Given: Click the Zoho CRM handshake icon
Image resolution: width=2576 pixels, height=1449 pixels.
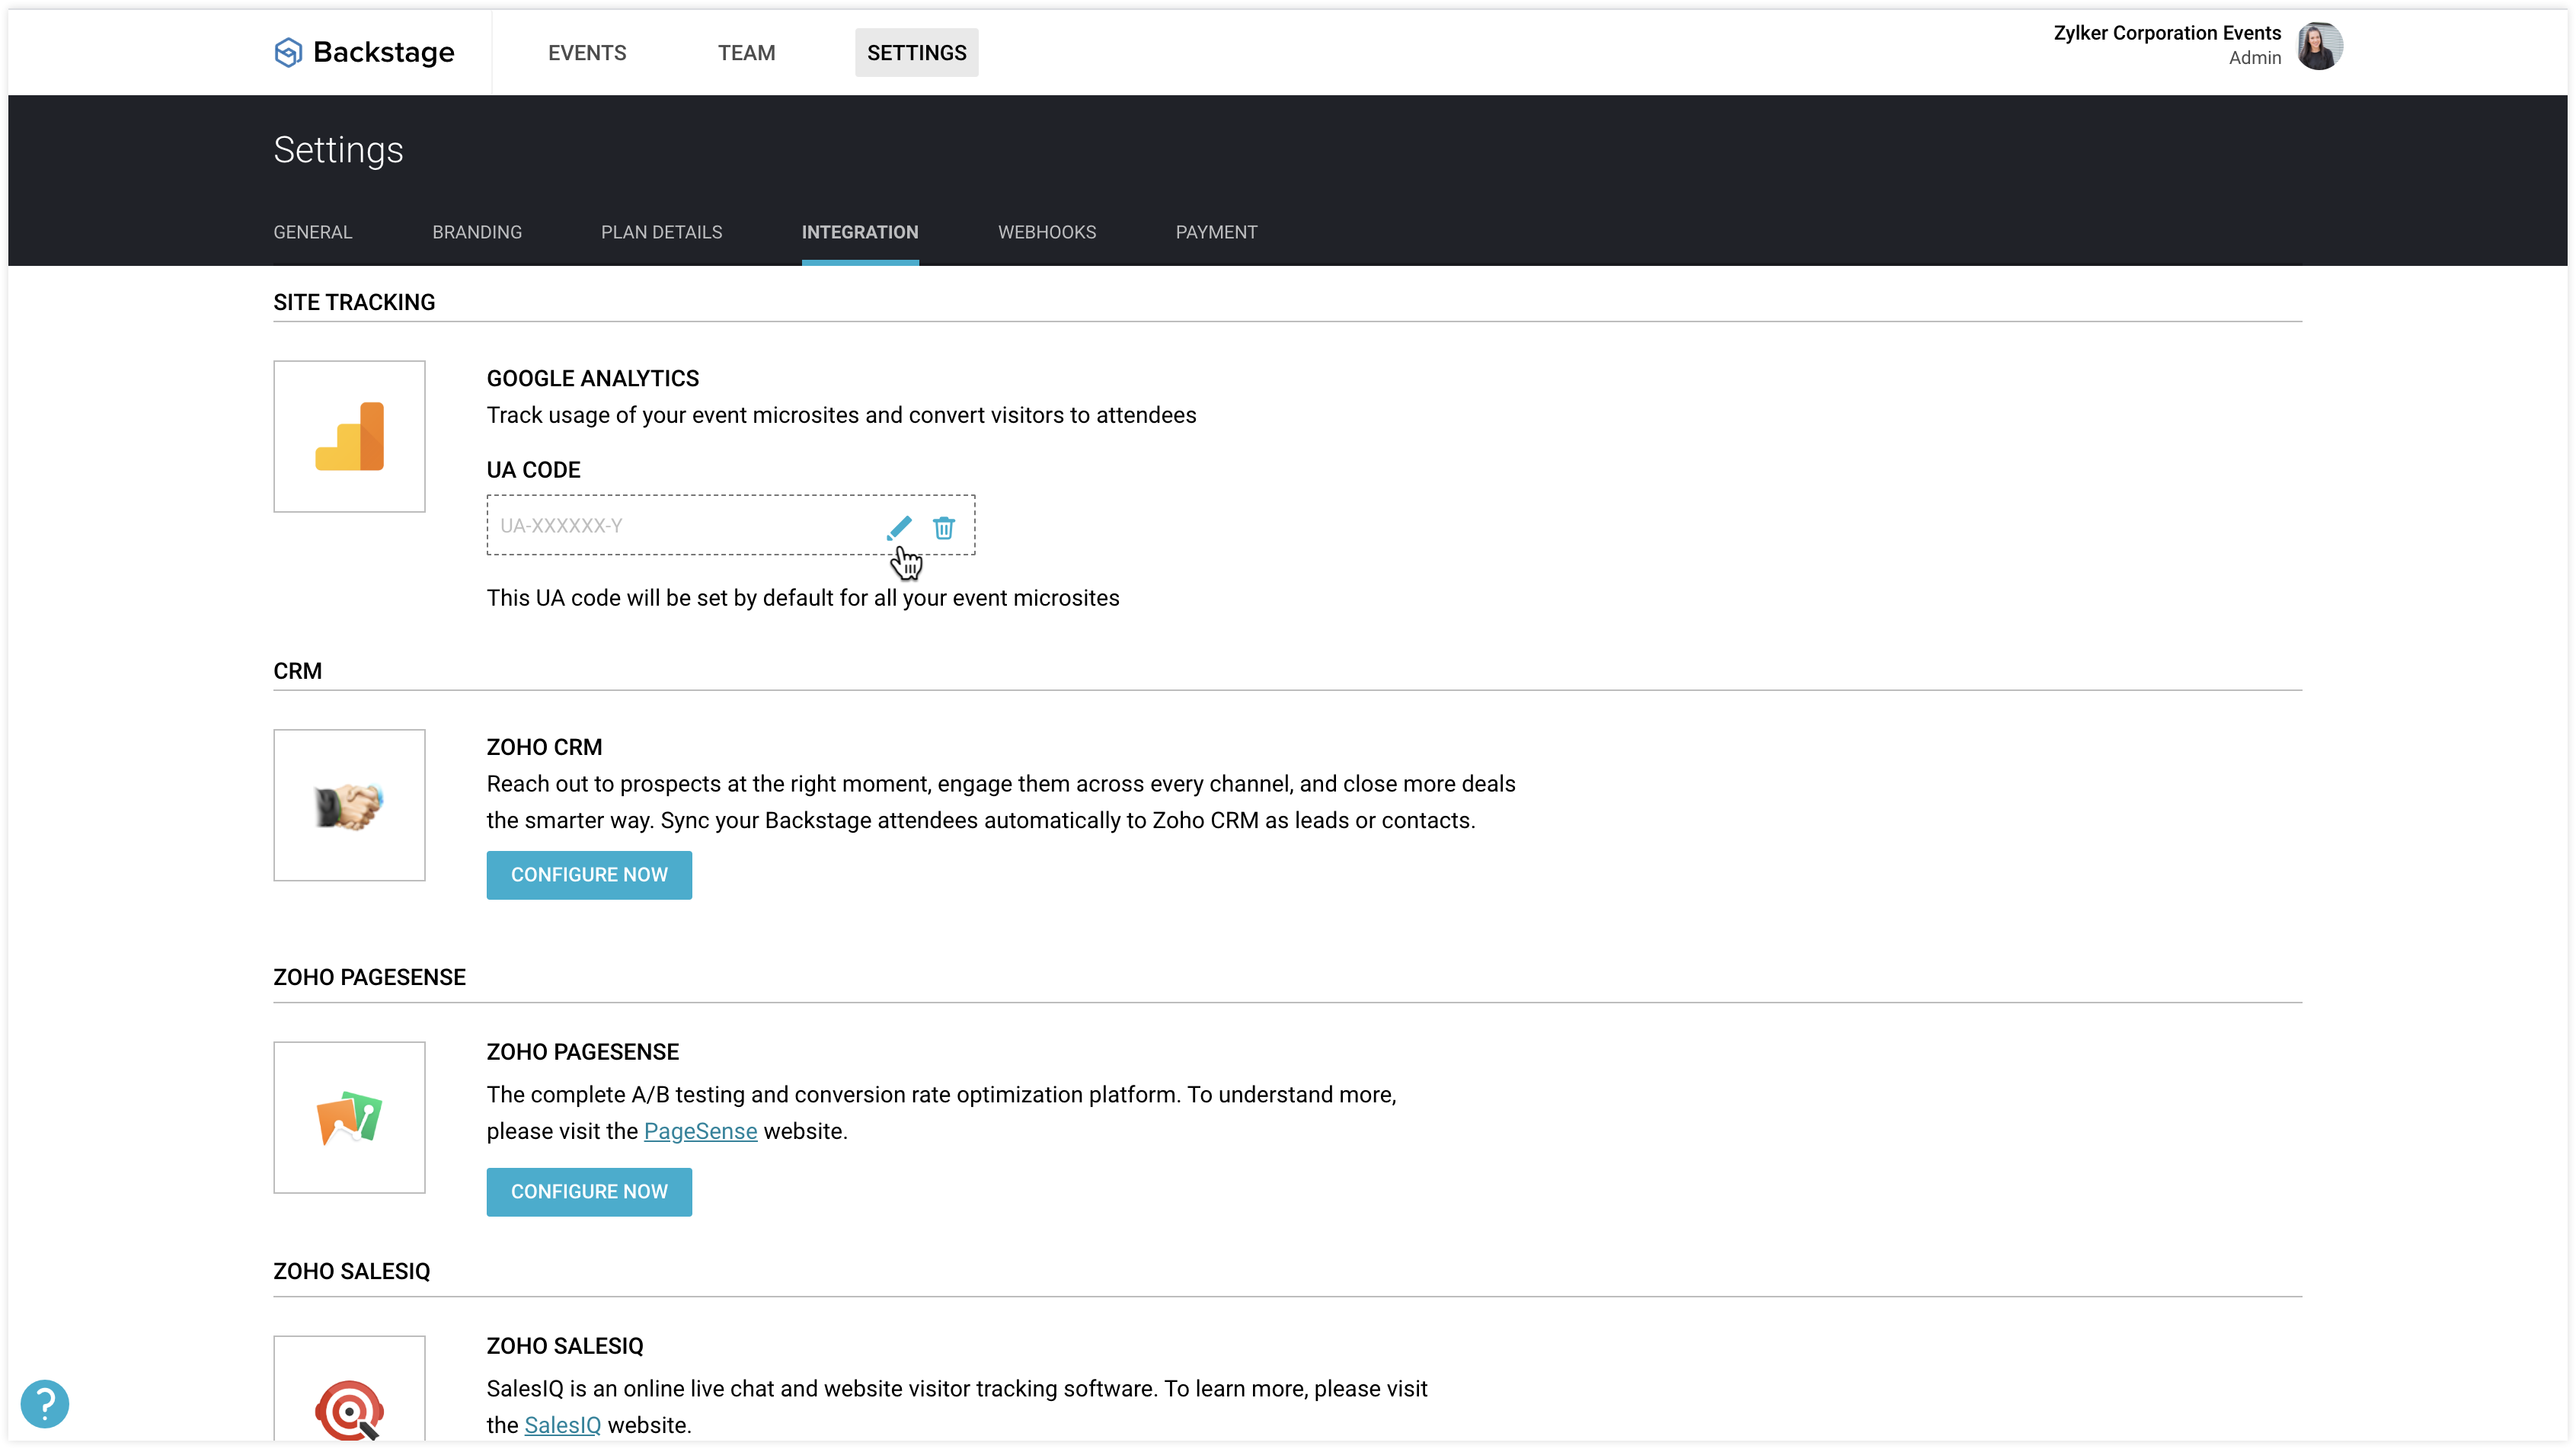Looking at the screenshot, I should (349, 805).
